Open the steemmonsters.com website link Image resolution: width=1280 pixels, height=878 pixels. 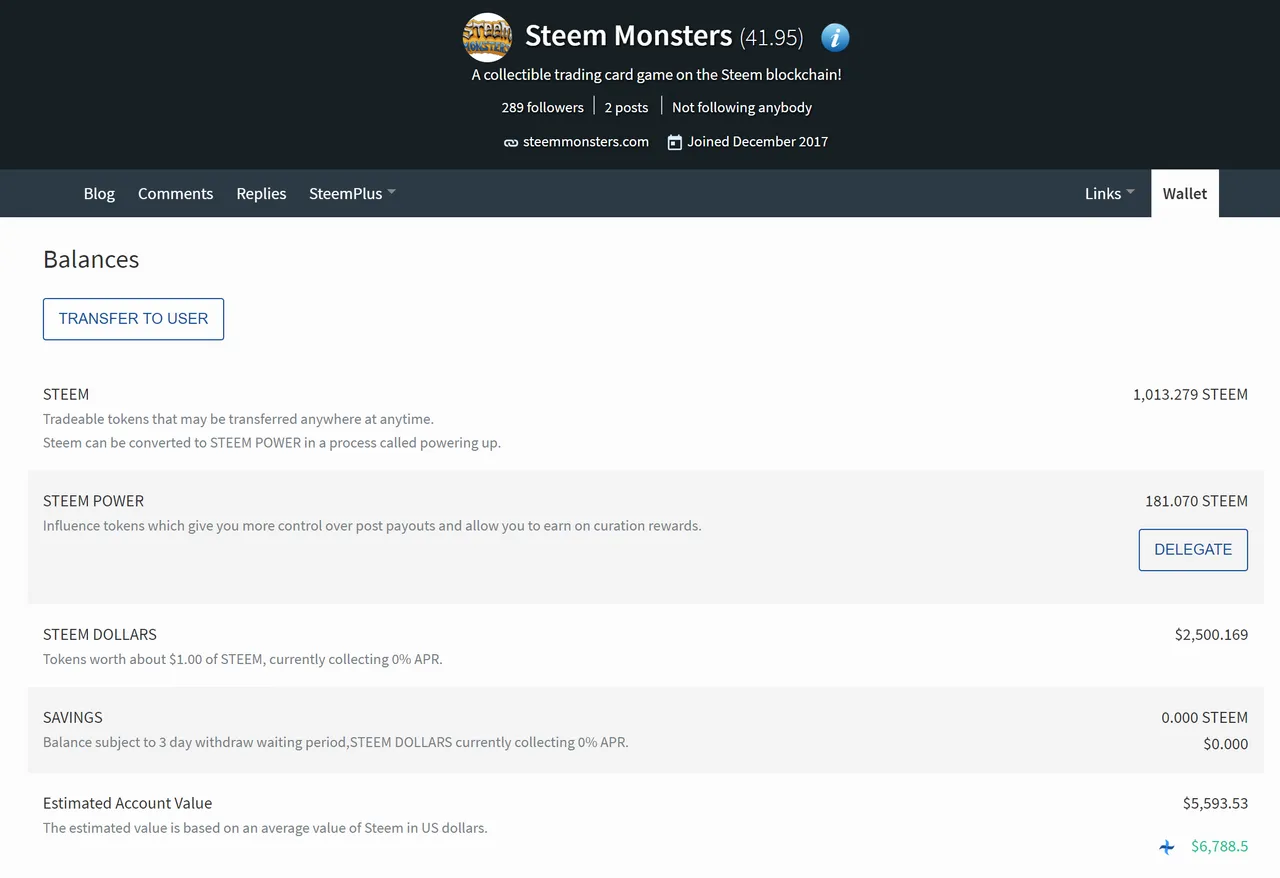click(x=586, y=142)
